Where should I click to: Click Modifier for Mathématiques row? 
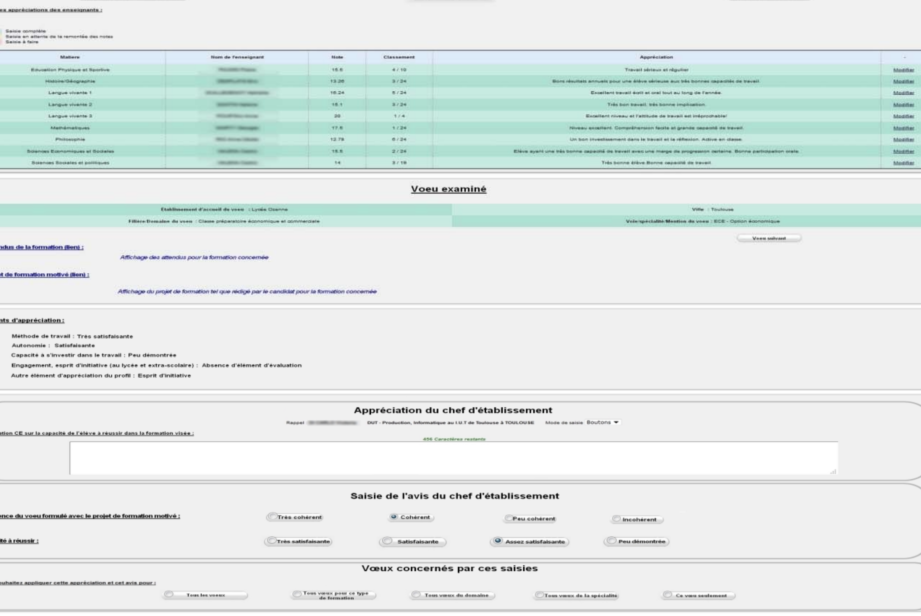click(x=902, y=128)
